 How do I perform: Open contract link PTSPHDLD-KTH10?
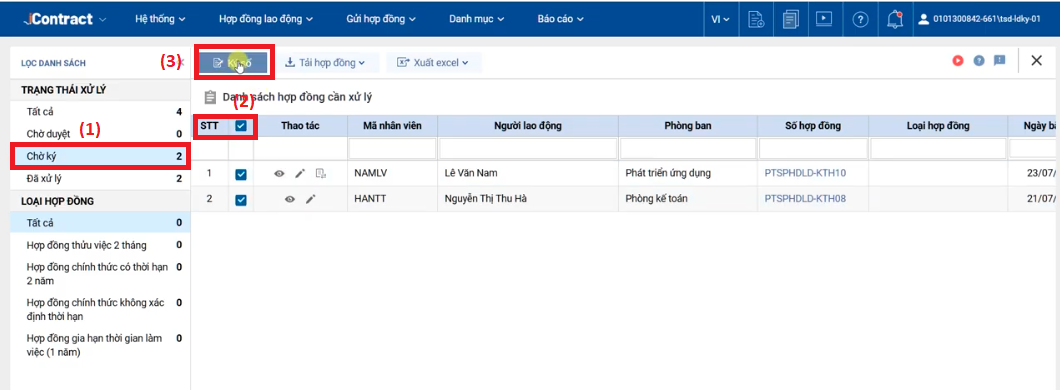(805, 174)
